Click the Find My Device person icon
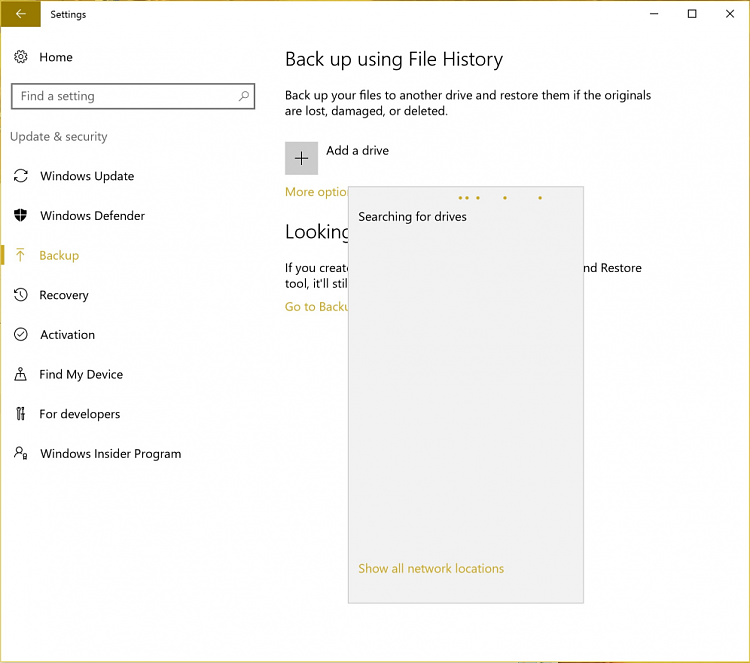This screenshot has width=750, height=663. coord(20,374)
